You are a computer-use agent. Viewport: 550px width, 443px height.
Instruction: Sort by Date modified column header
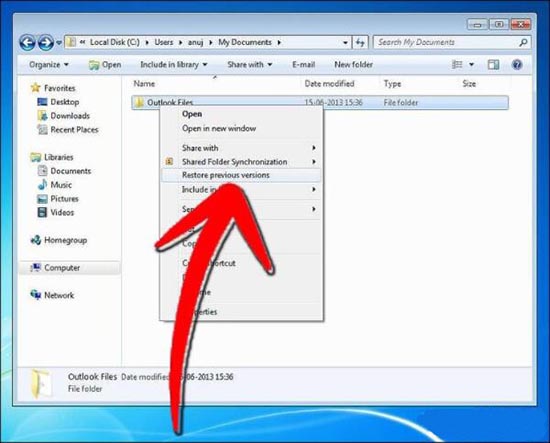point(329,83)
